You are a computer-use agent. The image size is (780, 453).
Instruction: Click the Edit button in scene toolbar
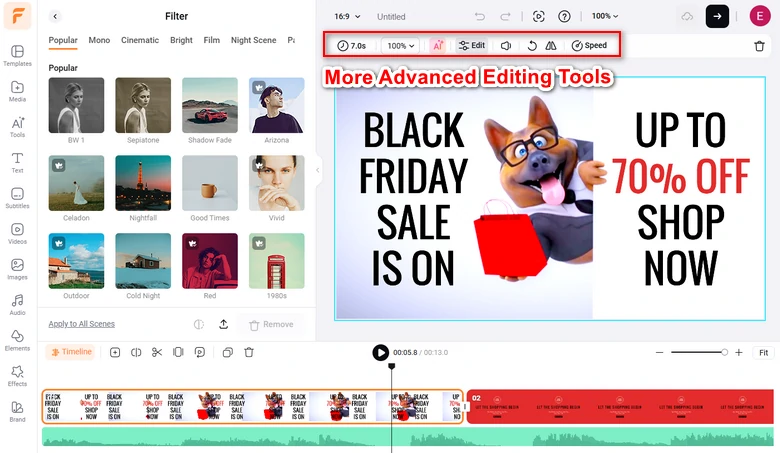point(472,45)
